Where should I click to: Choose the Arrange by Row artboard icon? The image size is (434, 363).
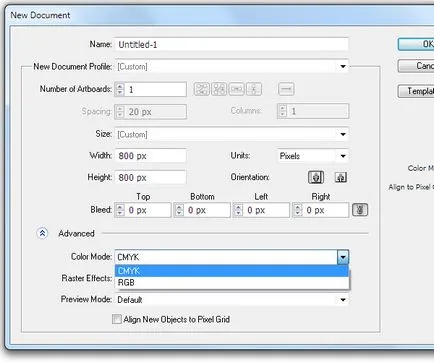236,89
